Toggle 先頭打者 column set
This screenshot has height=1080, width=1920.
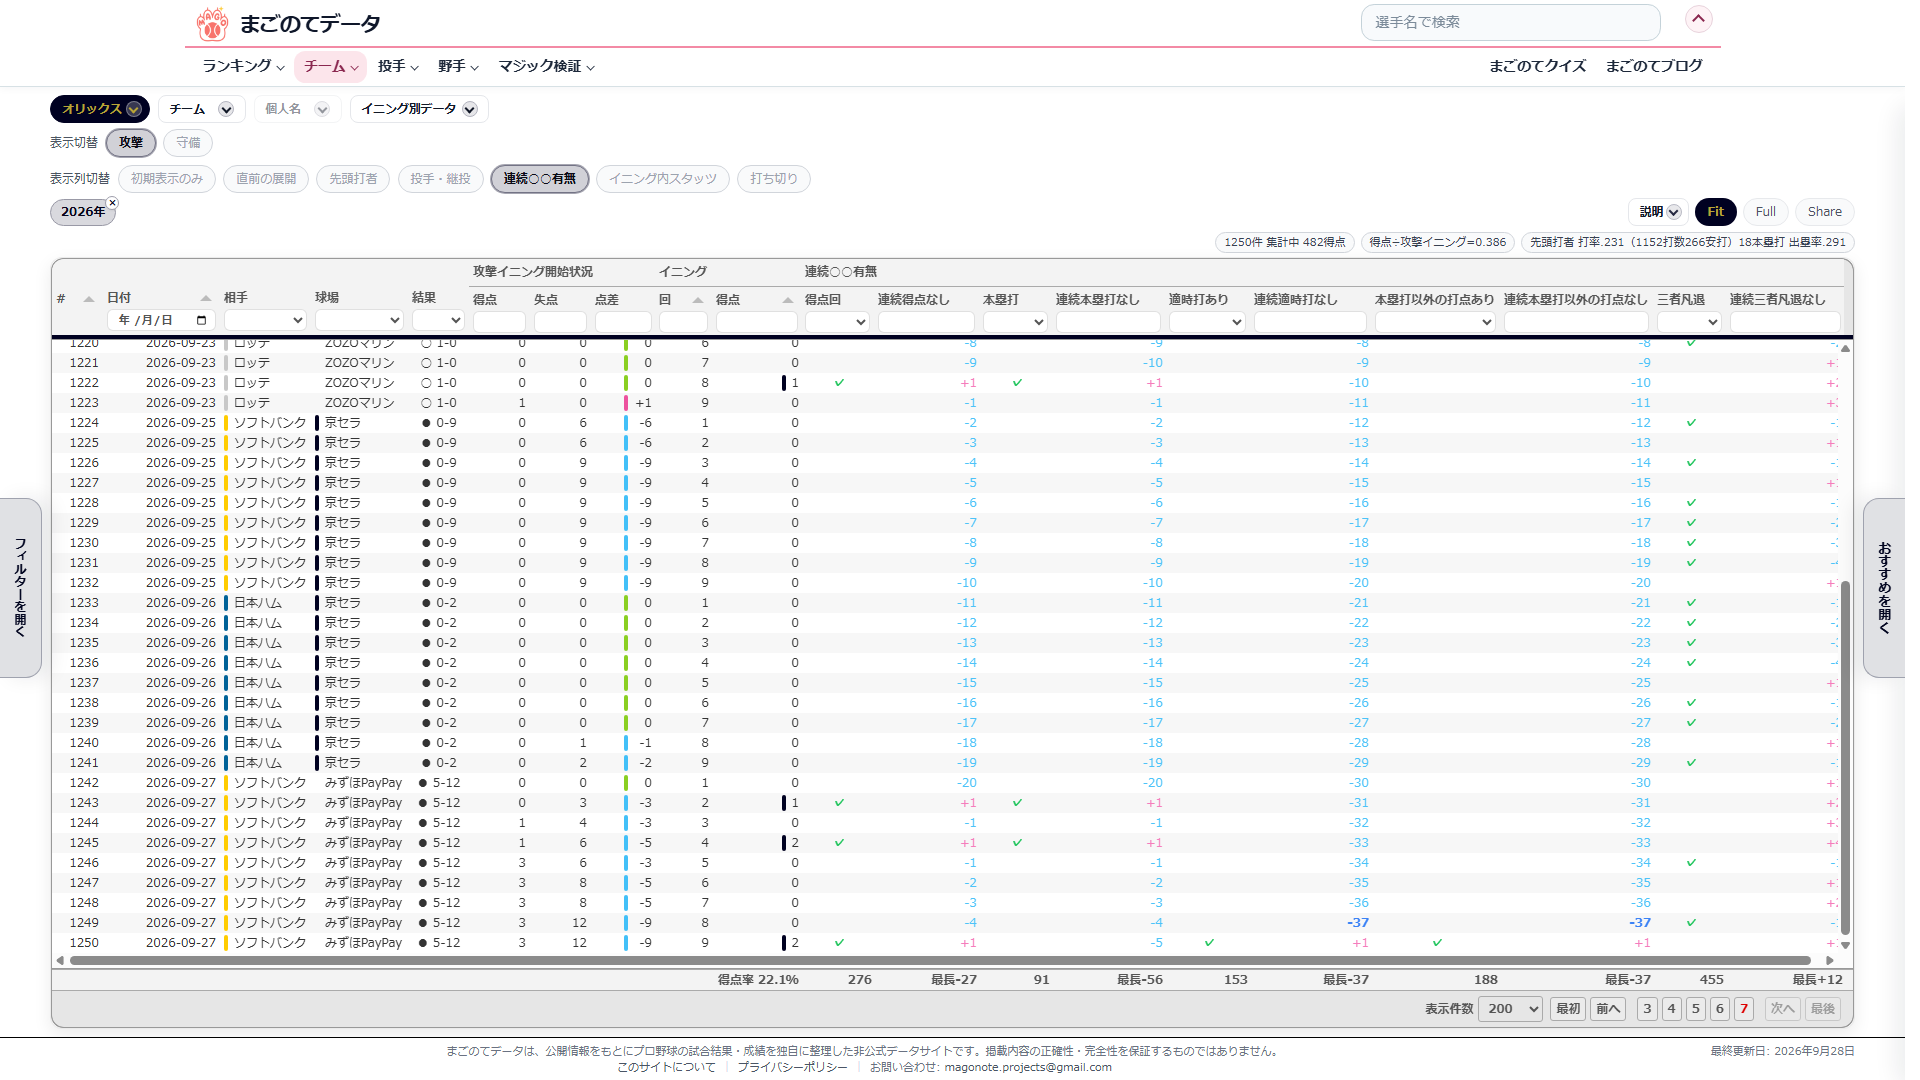pos(353,179)
